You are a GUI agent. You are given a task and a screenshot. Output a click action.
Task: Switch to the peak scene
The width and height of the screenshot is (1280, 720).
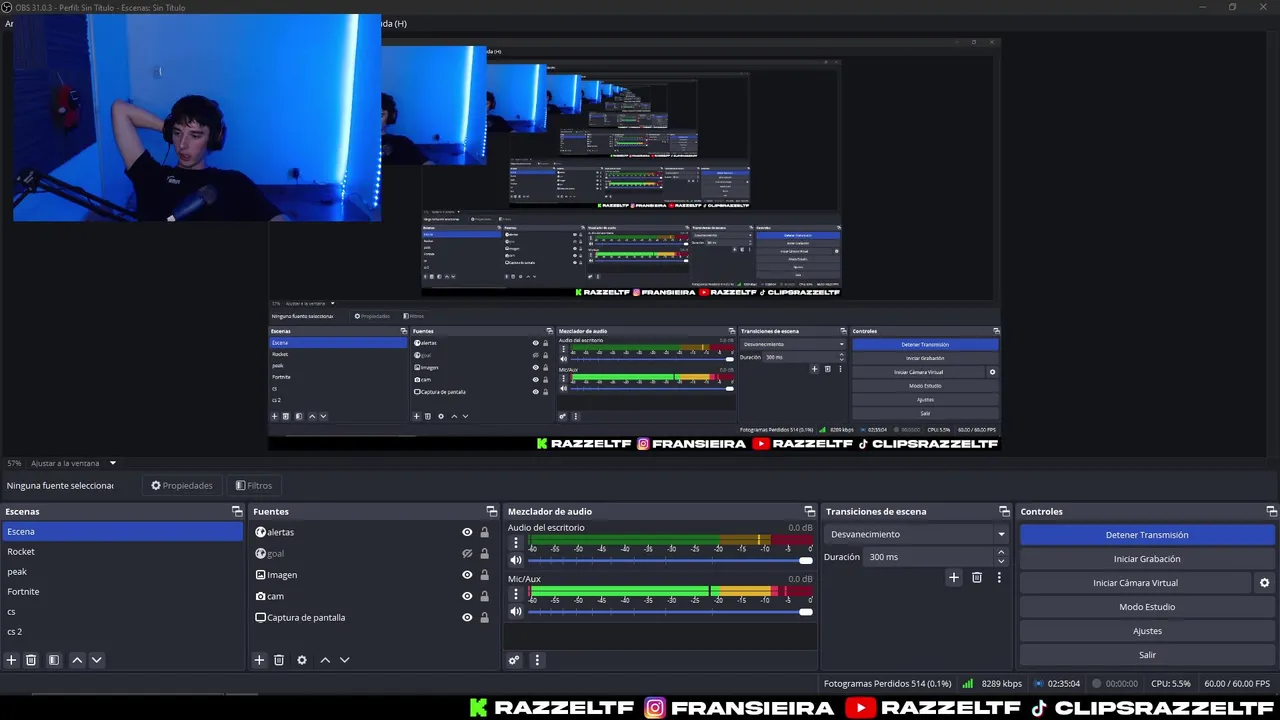click(x=122, y=572)
